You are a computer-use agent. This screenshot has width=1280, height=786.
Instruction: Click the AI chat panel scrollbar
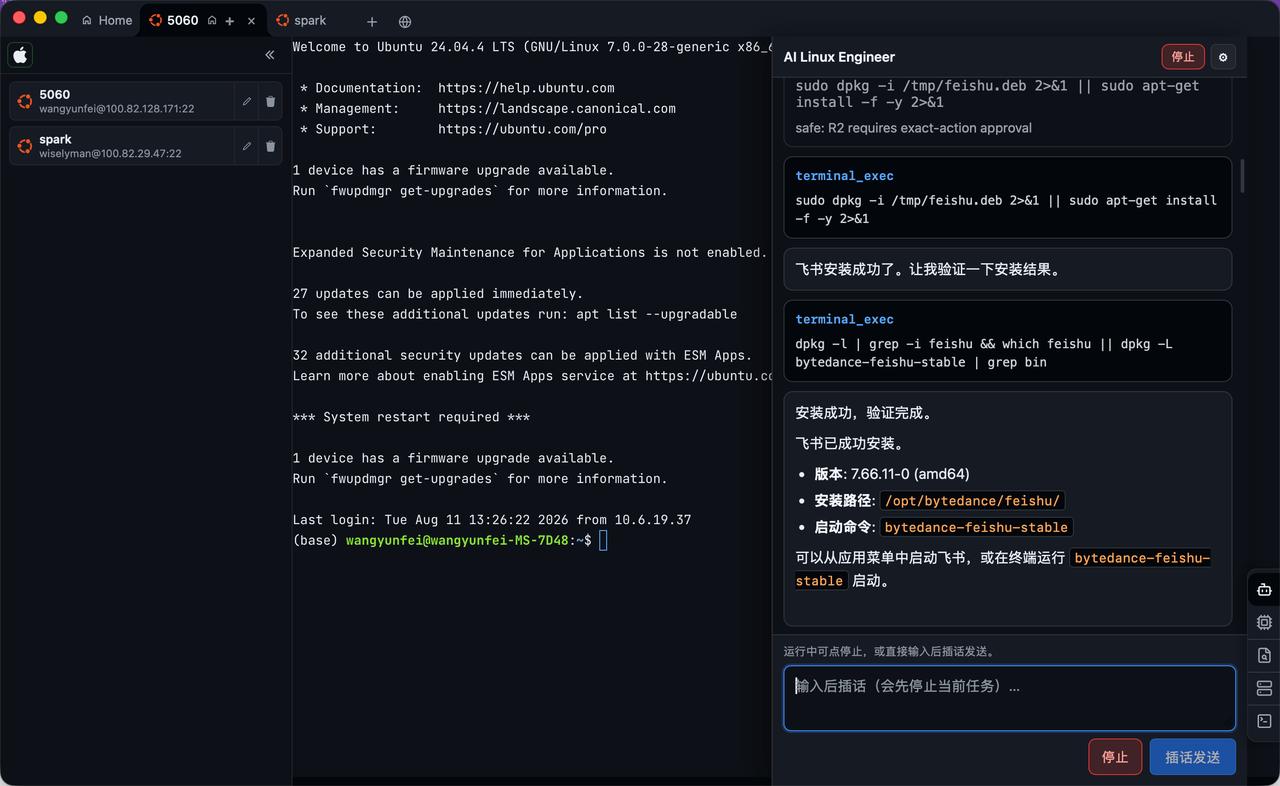coord(1243,175)
